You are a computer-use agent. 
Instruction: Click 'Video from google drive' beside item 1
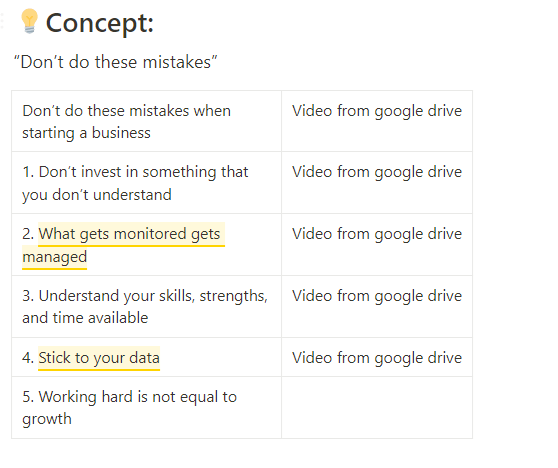coord(377,172)
